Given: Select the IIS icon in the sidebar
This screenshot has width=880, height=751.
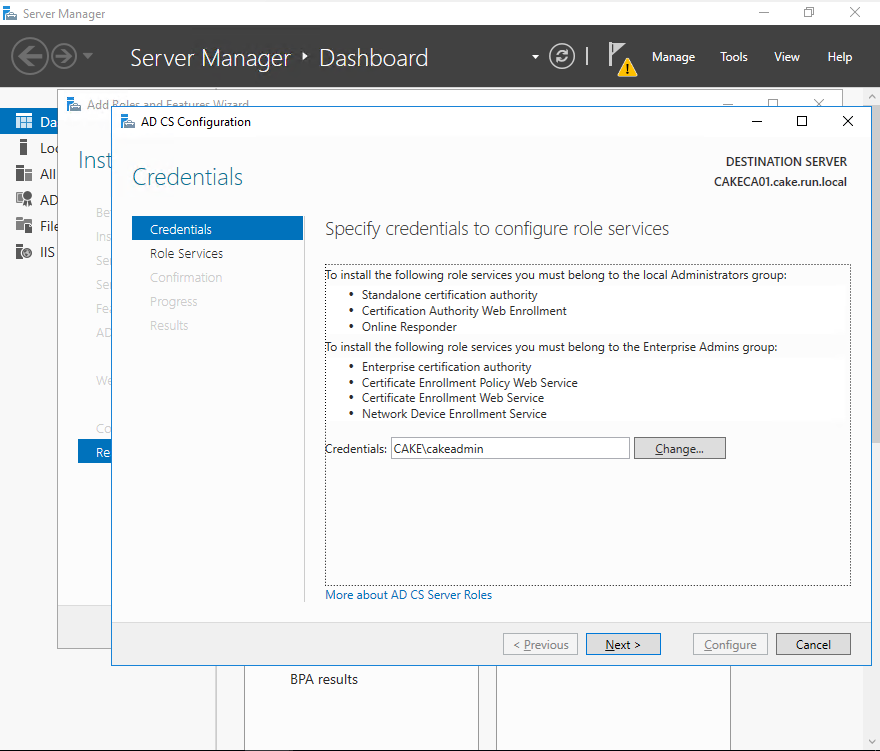Looking at the screenshot, I should (24, 251).
